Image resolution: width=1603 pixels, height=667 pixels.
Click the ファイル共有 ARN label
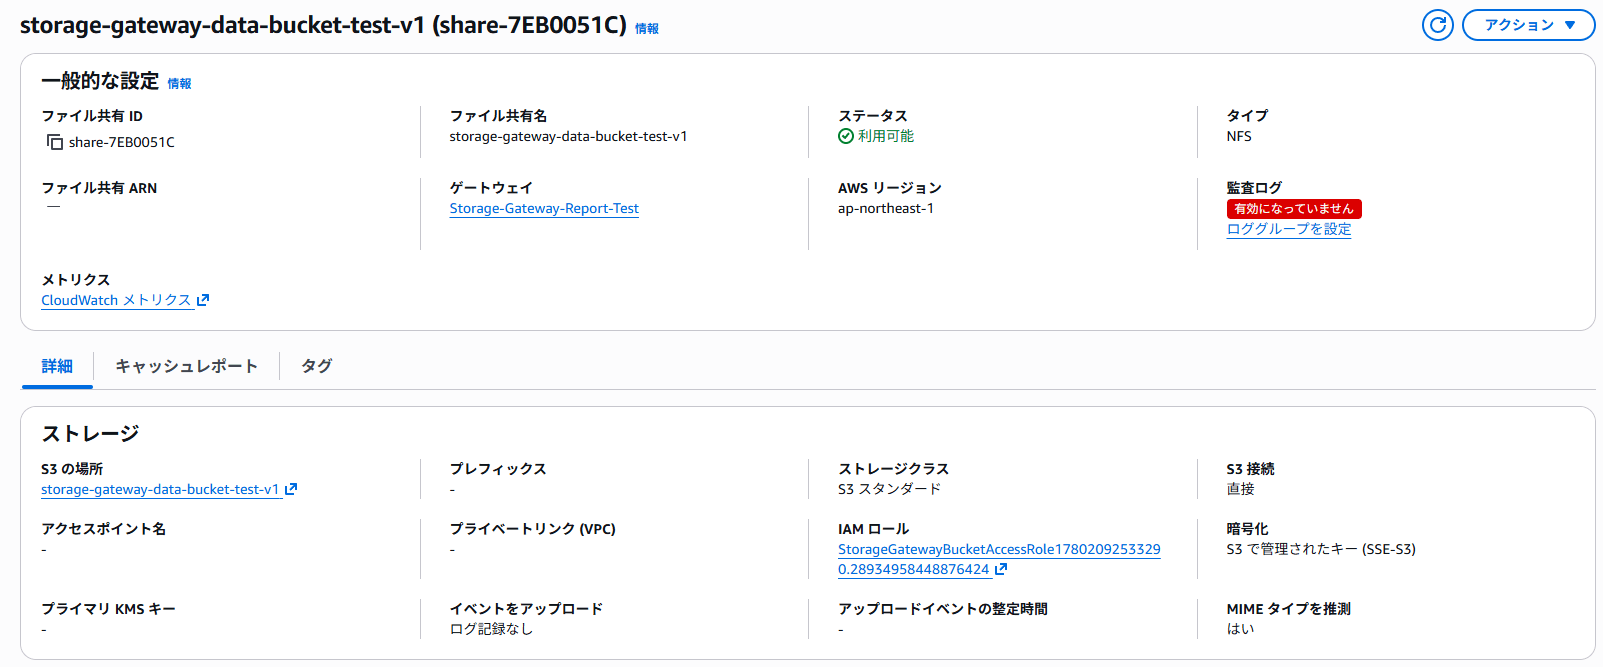[99, 188]
